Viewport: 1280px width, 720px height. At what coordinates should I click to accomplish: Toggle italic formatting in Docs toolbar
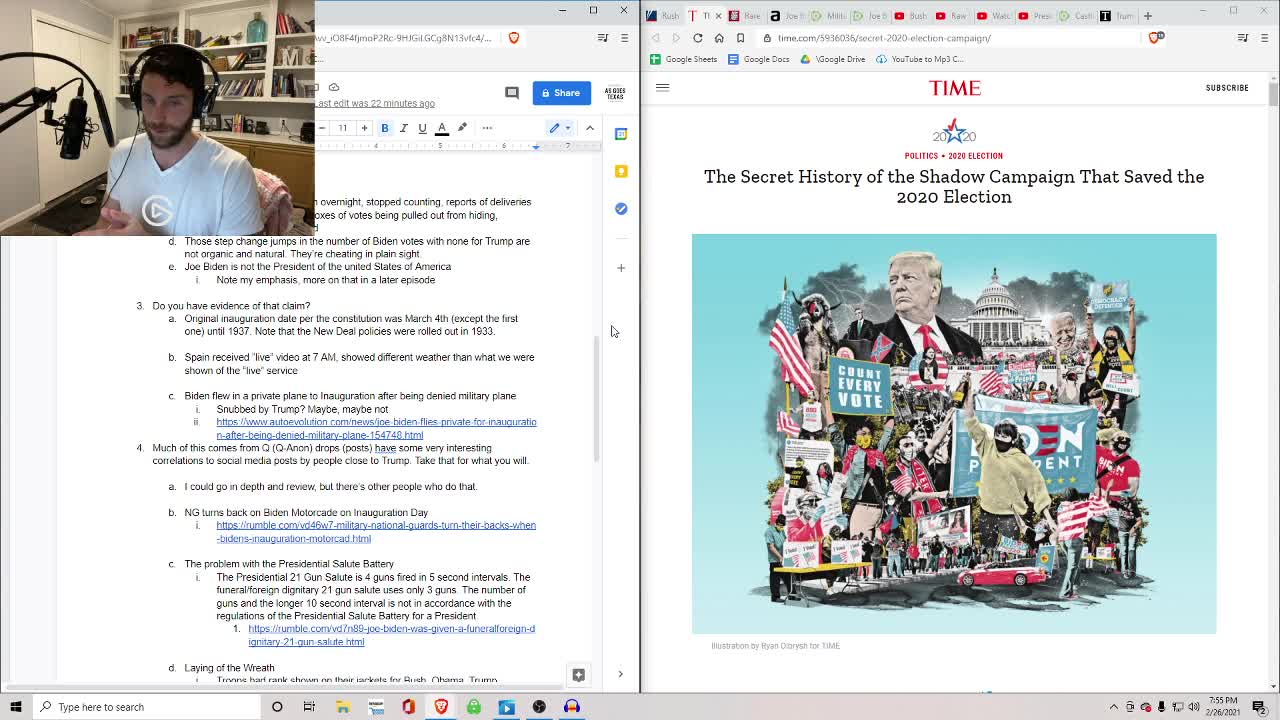coord(404,128)
